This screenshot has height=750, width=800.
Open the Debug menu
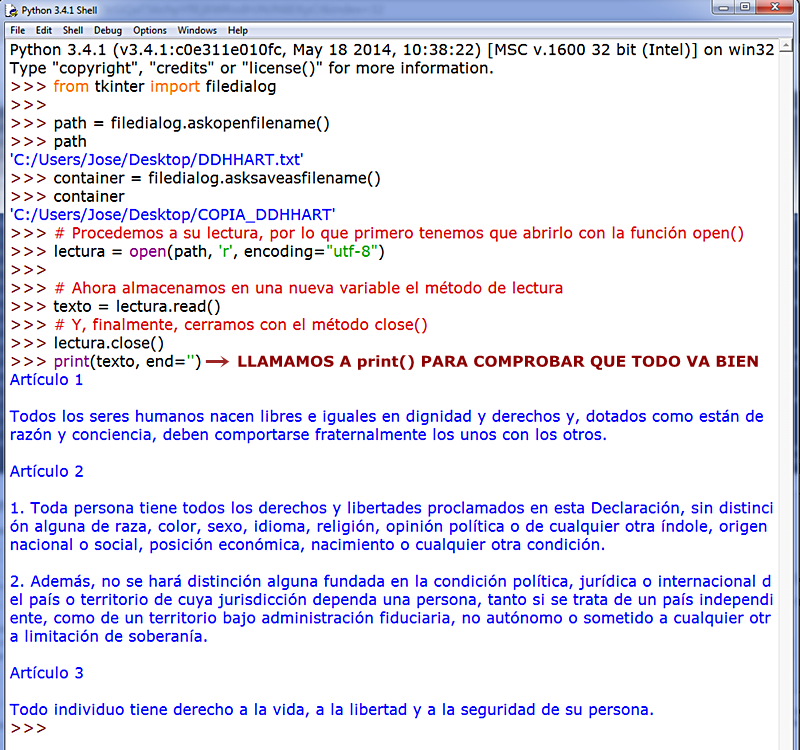106,30
